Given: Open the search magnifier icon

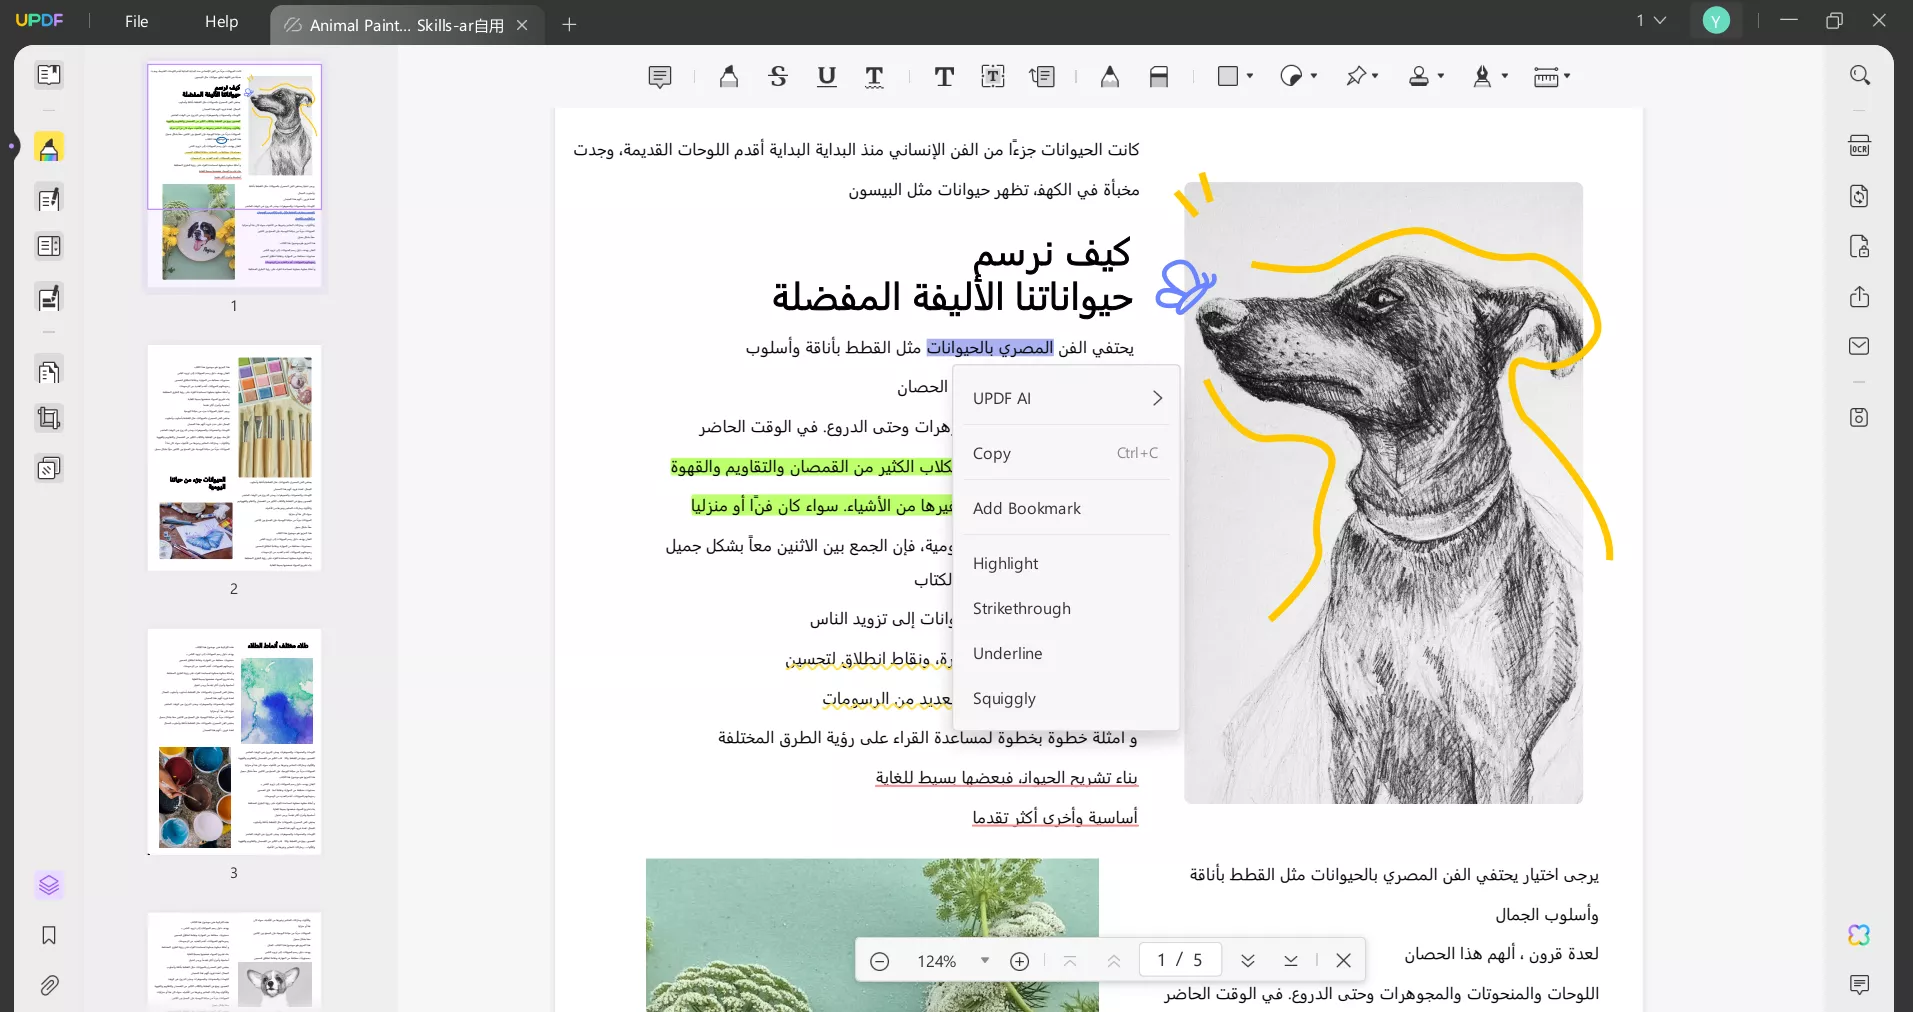Looking at the screenshot, I should point(1859,75).
